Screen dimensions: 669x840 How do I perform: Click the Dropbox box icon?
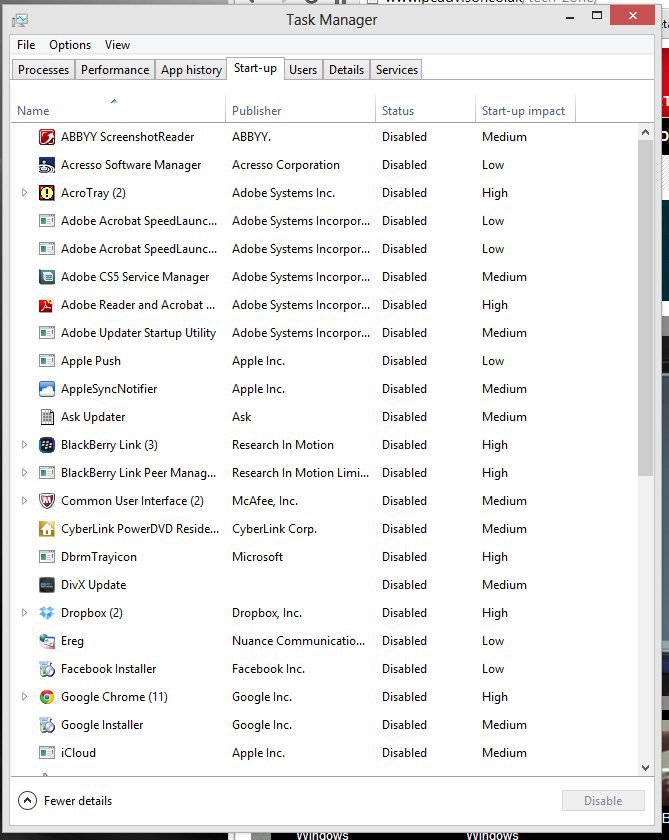pyautogui.click(x=47, y=613)
